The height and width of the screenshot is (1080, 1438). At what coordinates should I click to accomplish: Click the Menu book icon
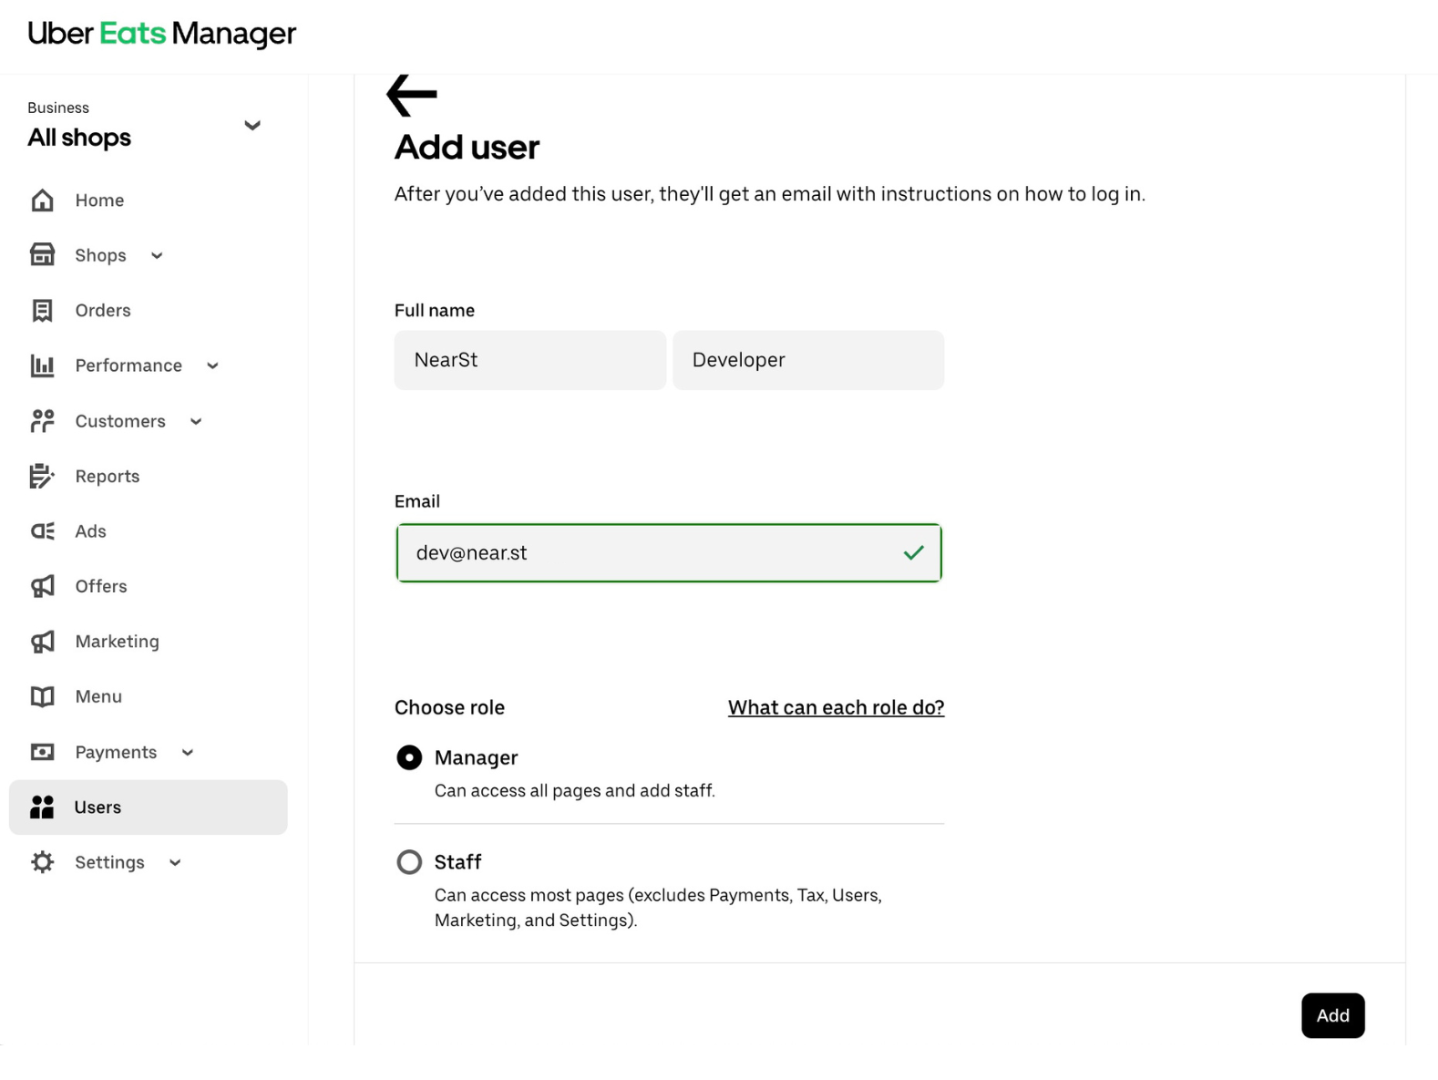pos(42,696)
